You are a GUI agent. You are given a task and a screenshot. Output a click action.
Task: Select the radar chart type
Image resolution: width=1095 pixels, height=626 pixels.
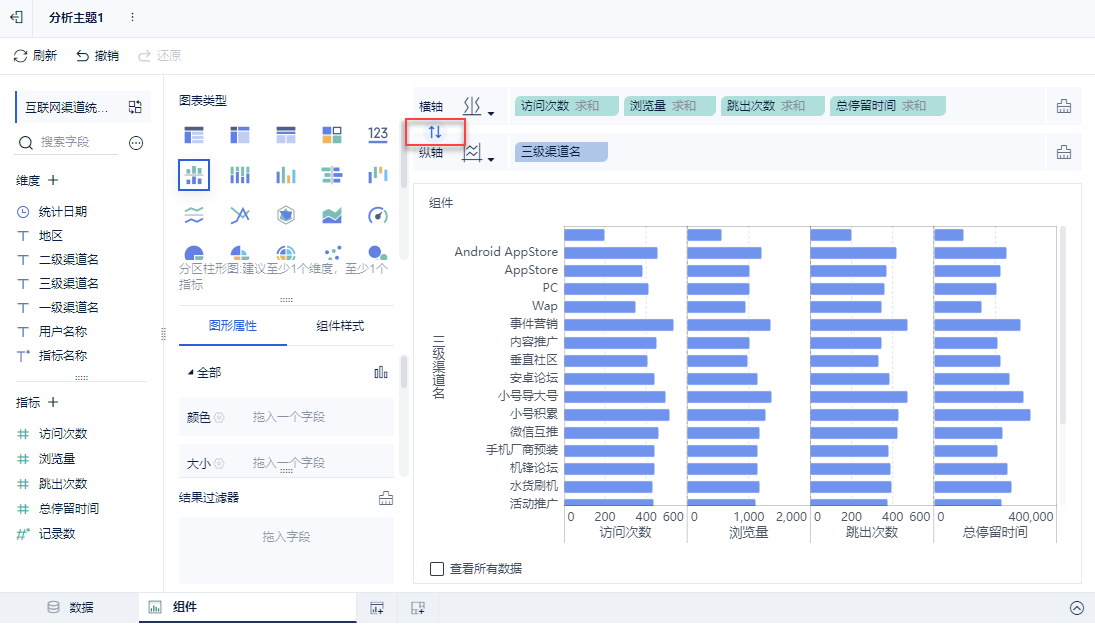(286, 215)
